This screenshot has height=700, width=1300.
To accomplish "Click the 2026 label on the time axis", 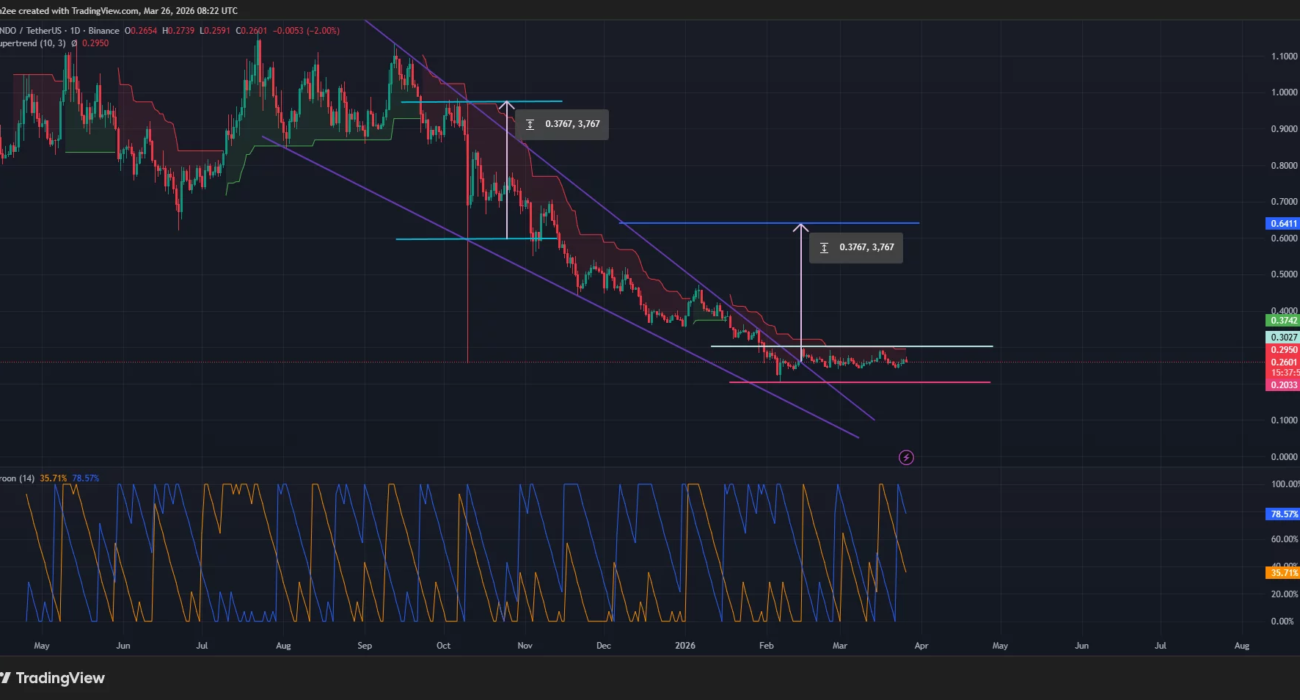I will 684,646.
